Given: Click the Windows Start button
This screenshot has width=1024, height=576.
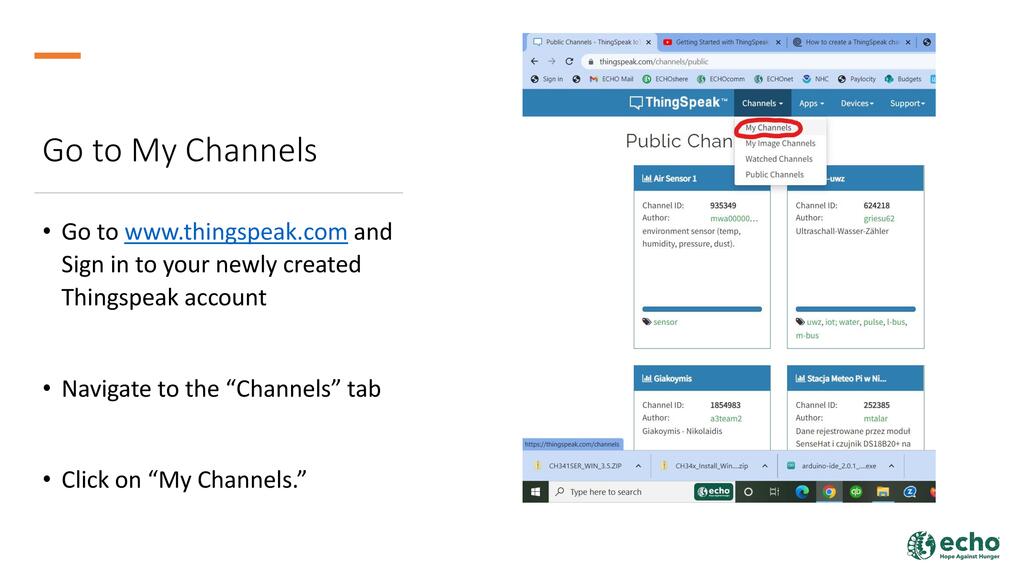Looking at the screenshot, I should pos(535,492).
